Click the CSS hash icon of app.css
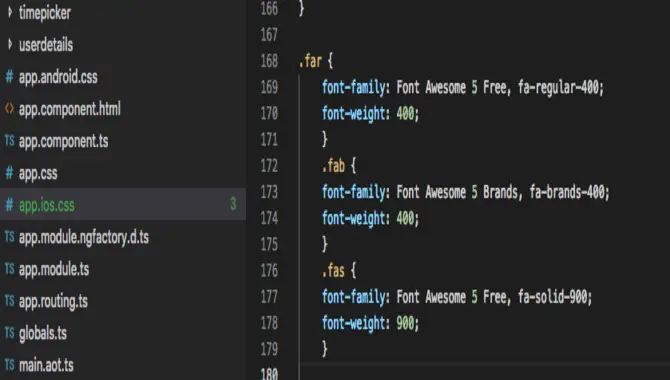 (9, 173)
